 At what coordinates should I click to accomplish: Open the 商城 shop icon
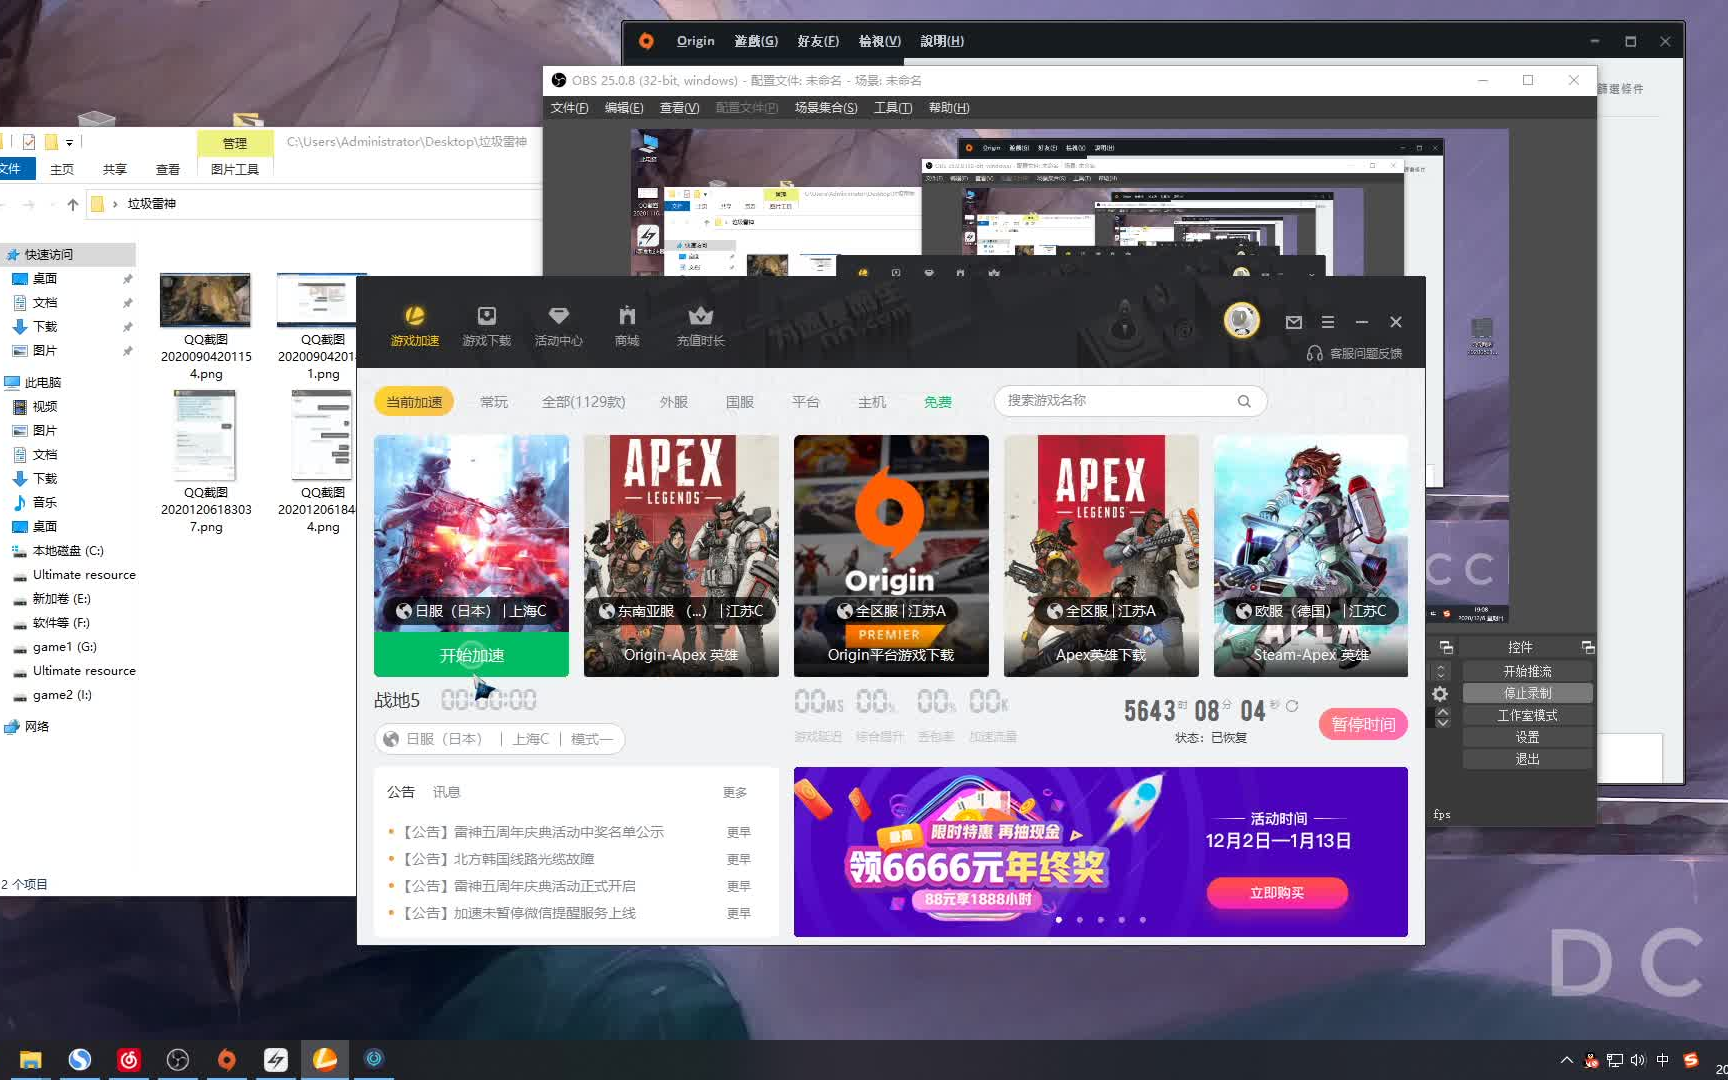(x=627, y=316)
